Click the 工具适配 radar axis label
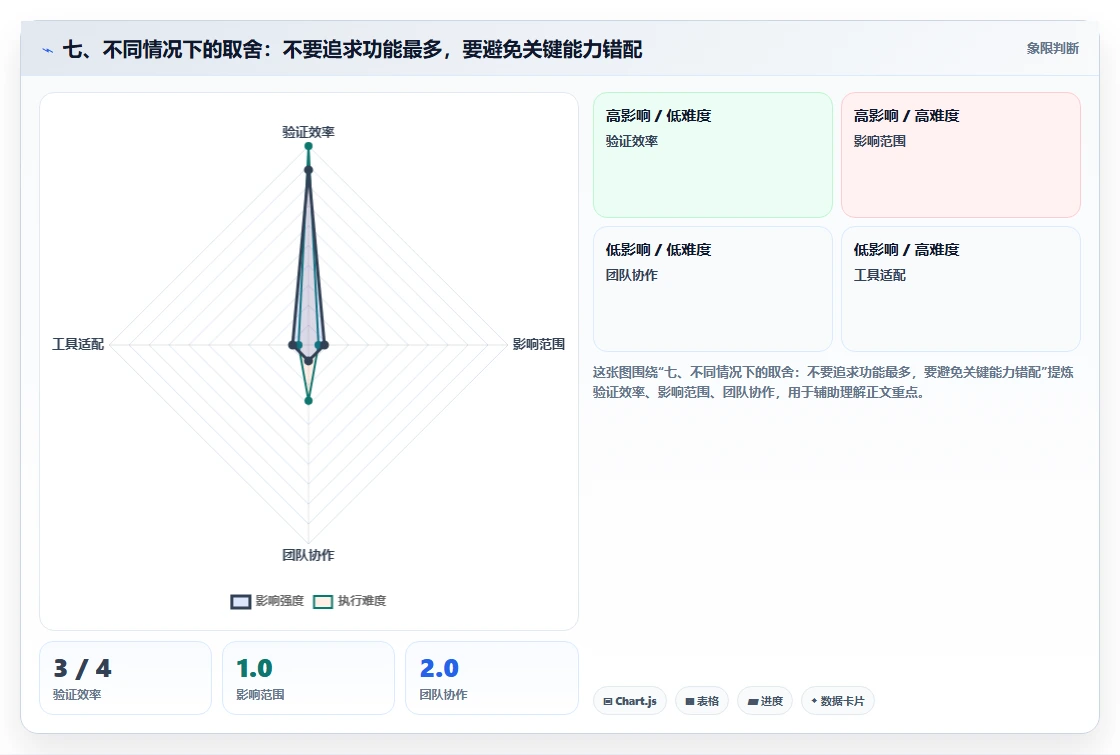This screenshot has height=755, width=1120. pos(78,344)
